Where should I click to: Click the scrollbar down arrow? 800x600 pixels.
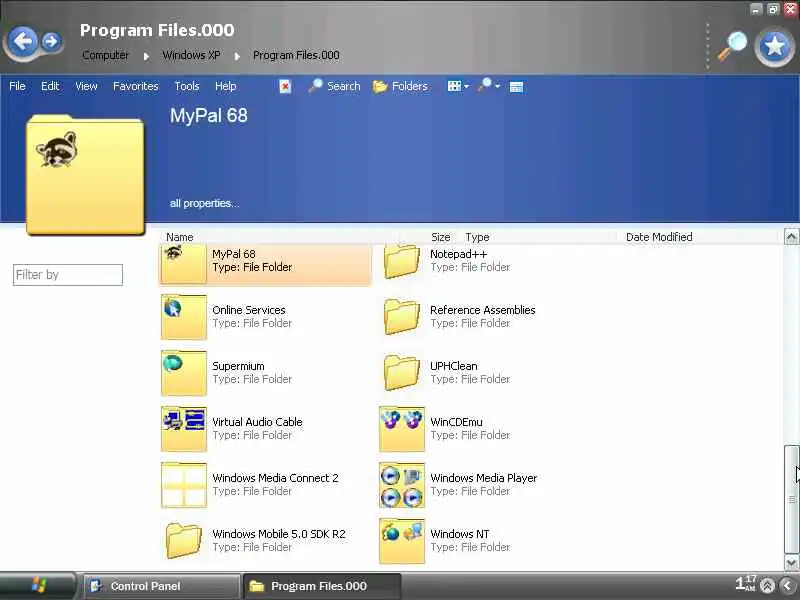pos(791,563)
